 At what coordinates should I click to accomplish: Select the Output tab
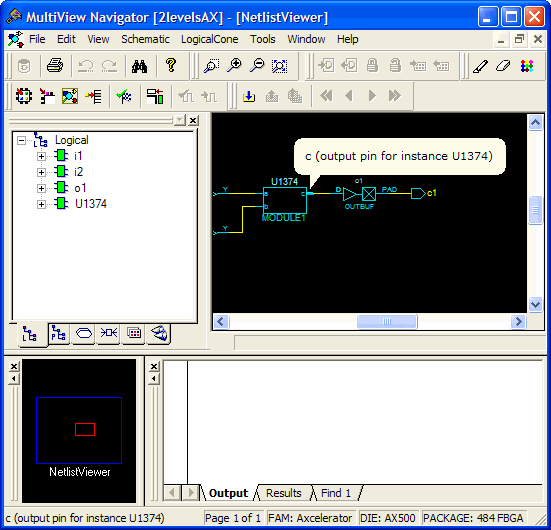click(x=228, y=493)
